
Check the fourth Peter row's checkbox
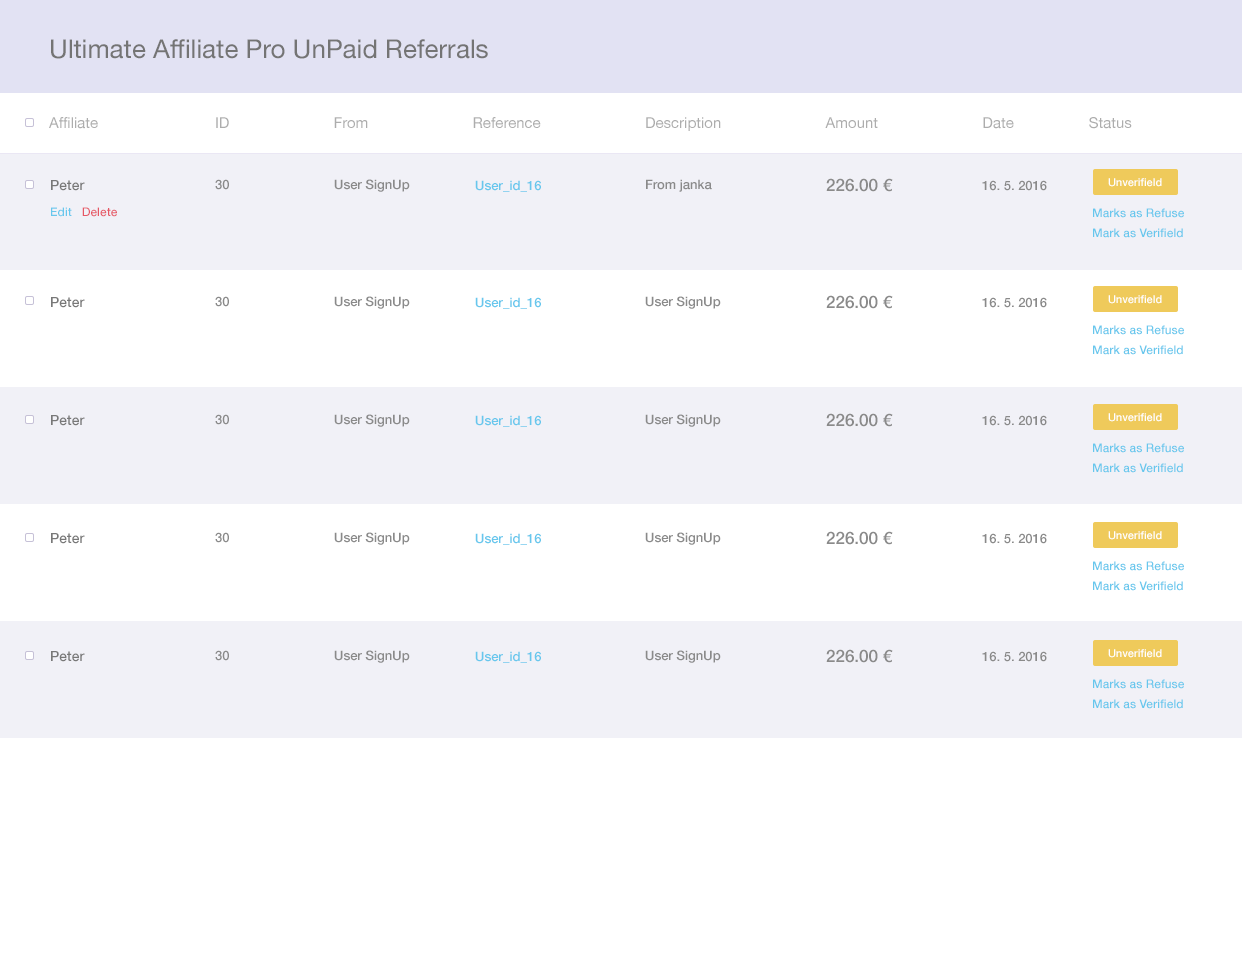point(29,538)
